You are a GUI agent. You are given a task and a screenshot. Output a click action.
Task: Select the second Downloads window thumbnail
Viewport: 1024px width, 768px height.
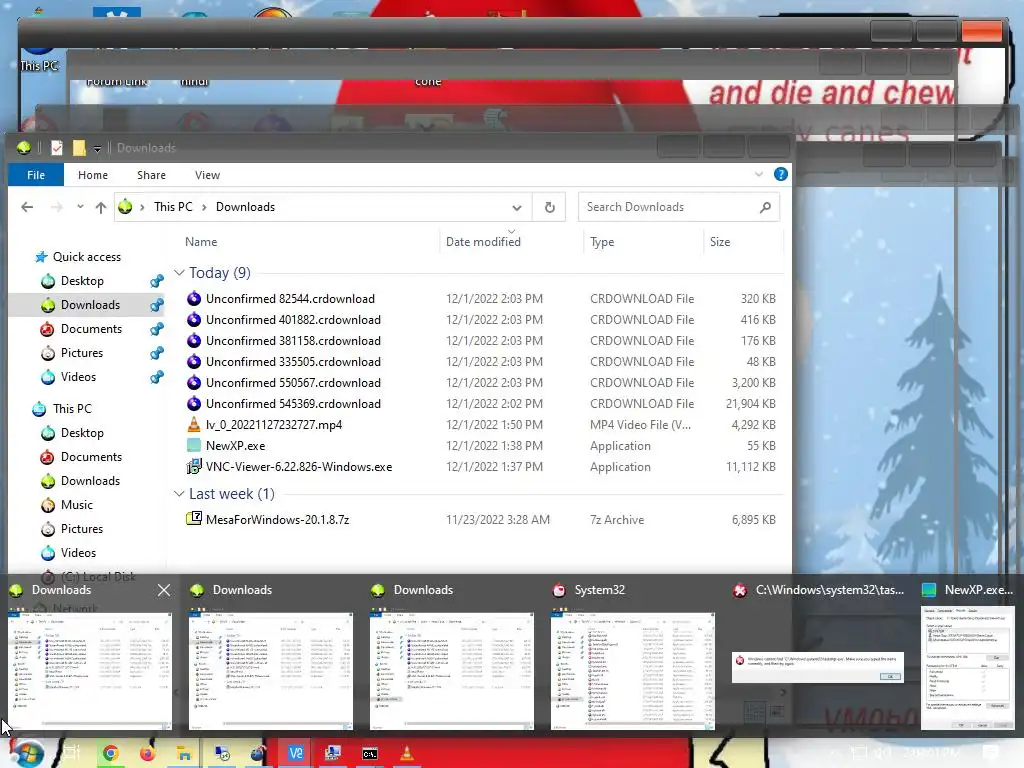[x=271, y=671]
